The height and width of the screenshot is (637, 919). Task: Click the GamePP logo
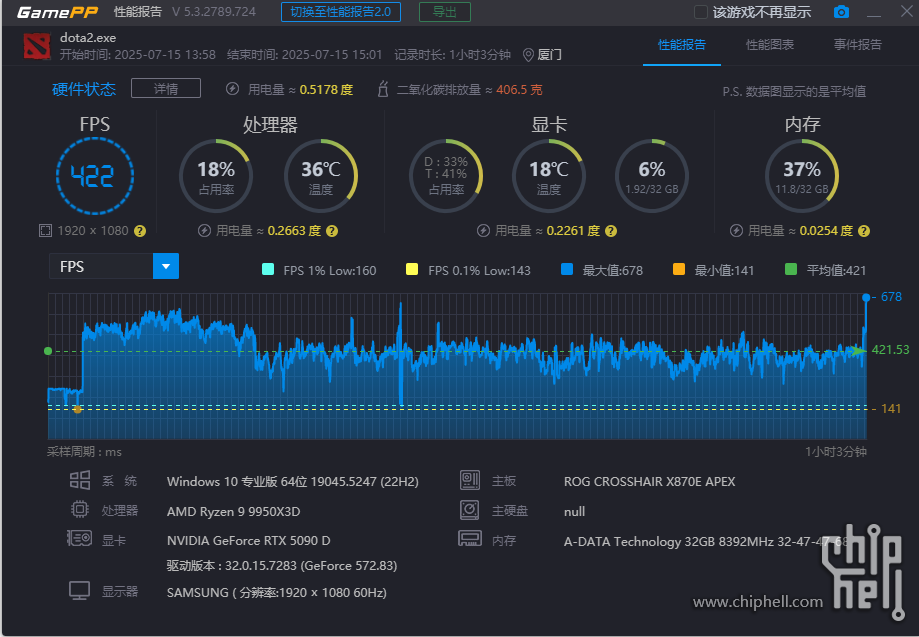coord(57,12)
